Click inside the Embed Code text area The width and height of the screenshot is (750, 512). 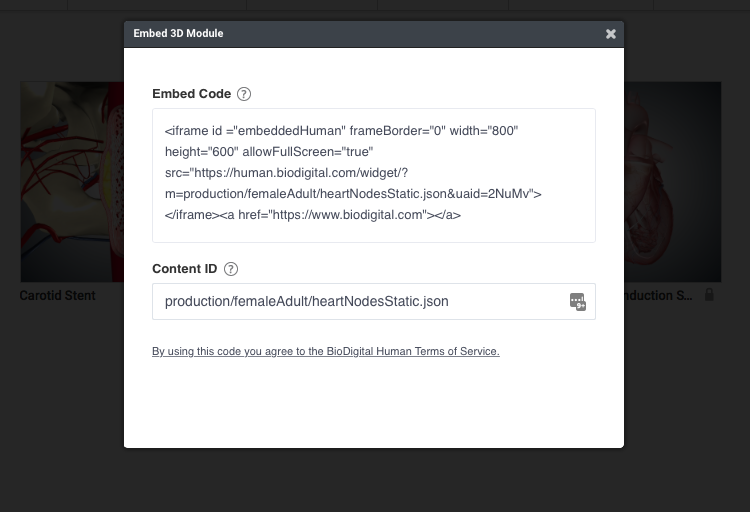click(x=374, y=175)
